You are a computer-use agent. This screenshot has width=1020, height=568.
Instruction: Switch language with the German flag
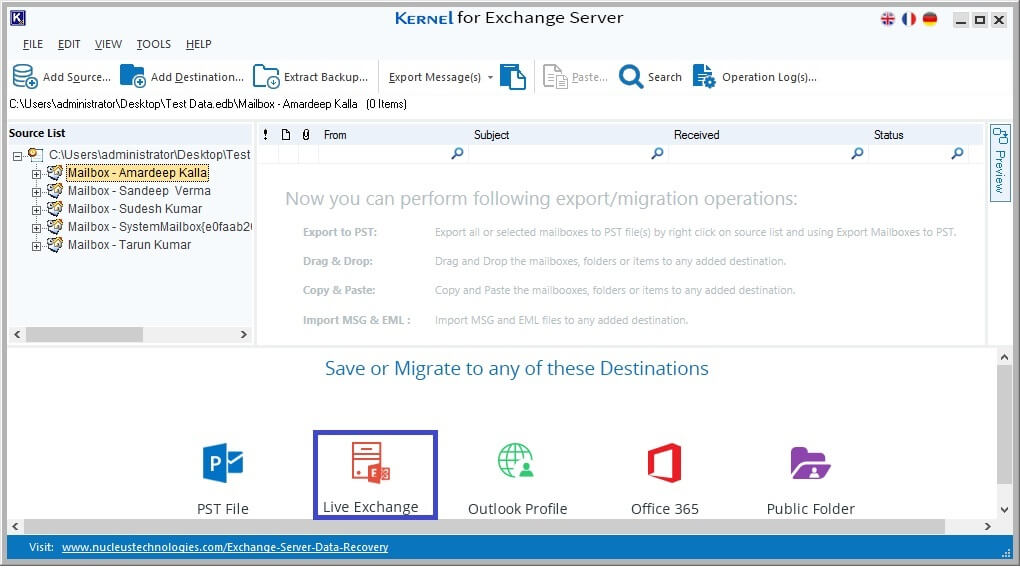[x=931, y=19]
